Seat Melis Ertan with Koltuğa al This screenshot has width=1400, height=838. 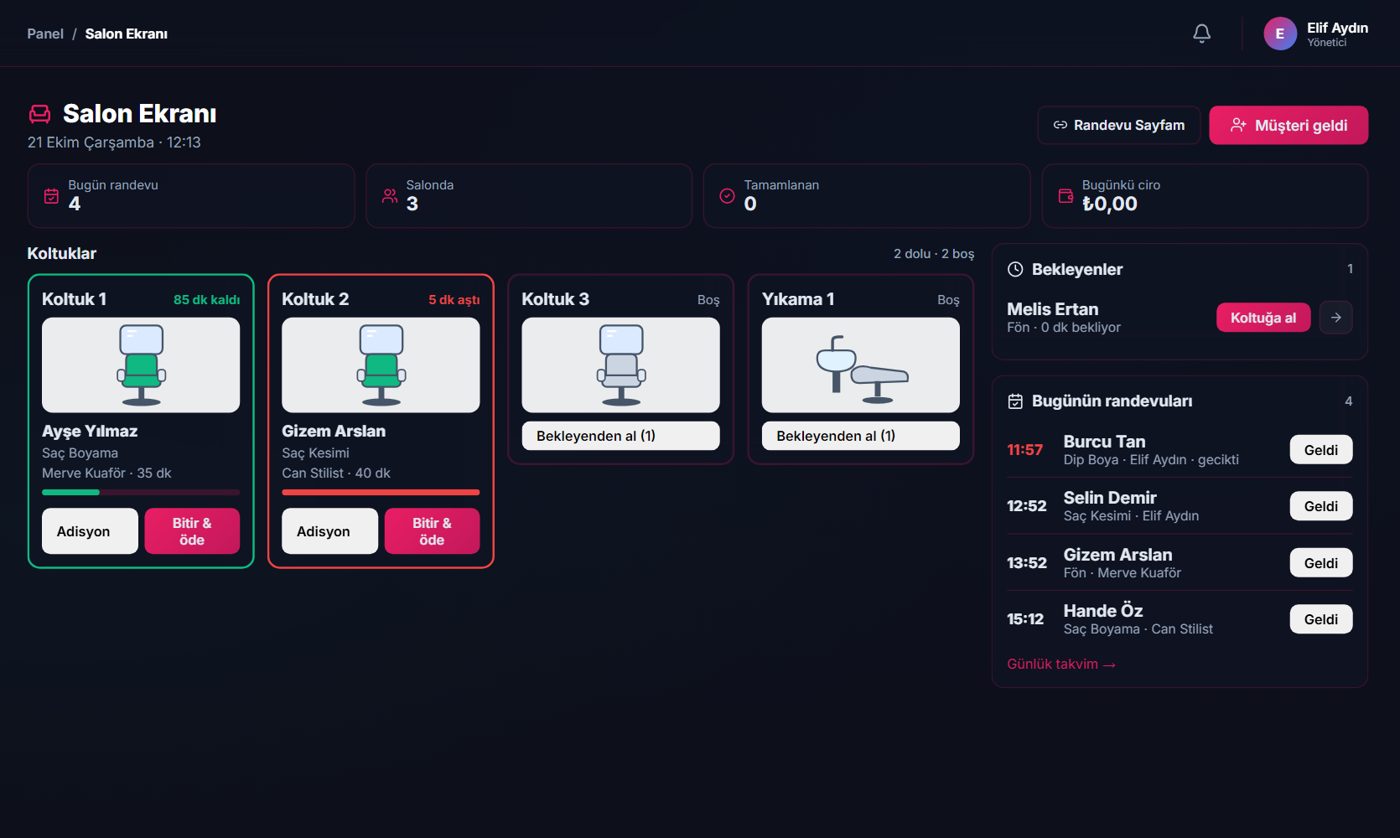1263,317
